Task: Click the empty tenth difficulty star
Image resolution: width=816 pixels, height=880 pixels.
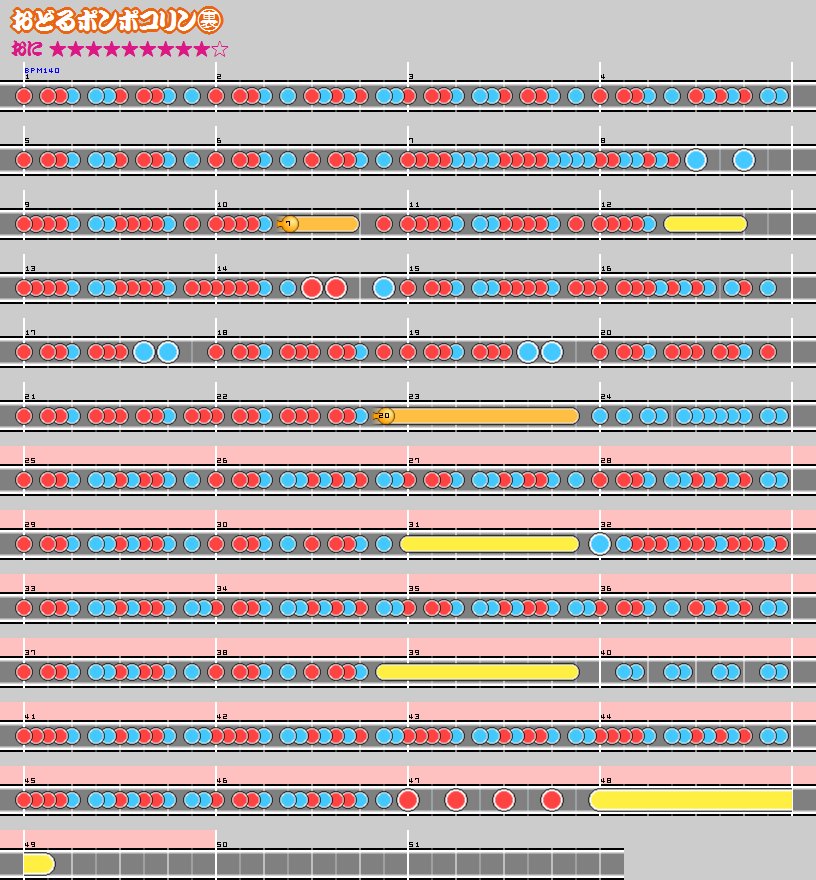Action: tap(220, 49)
